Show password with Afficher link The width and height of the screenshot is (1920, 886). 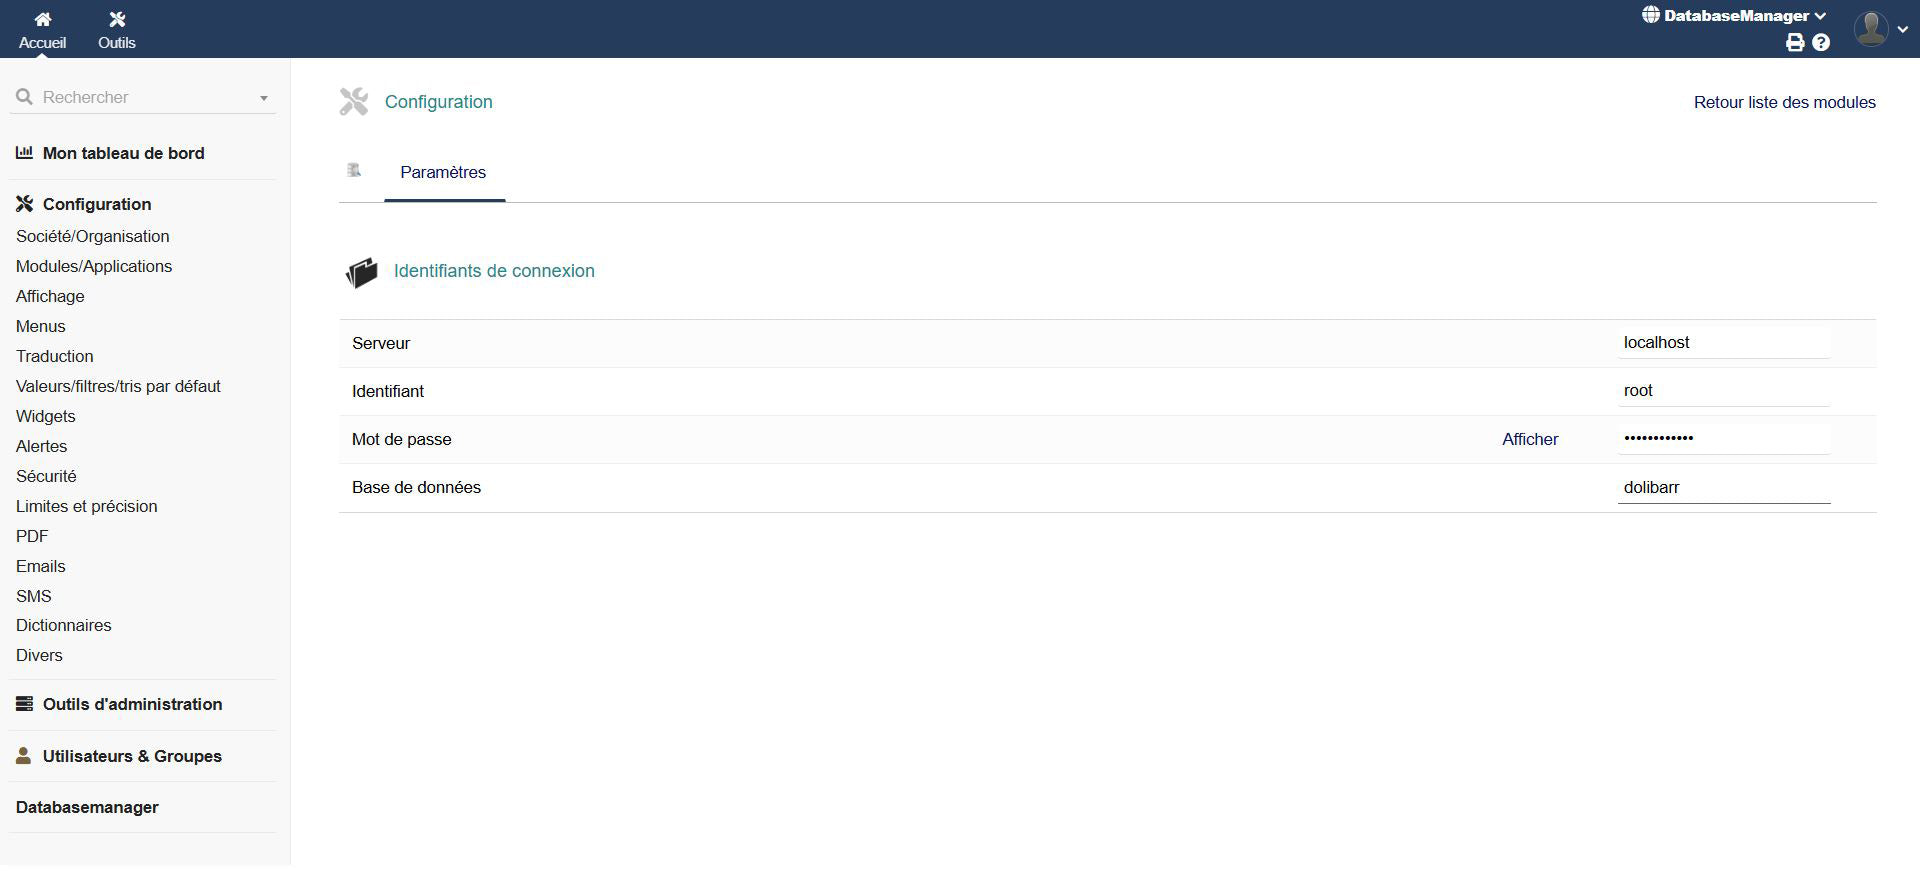click(x=1529, y=439)
